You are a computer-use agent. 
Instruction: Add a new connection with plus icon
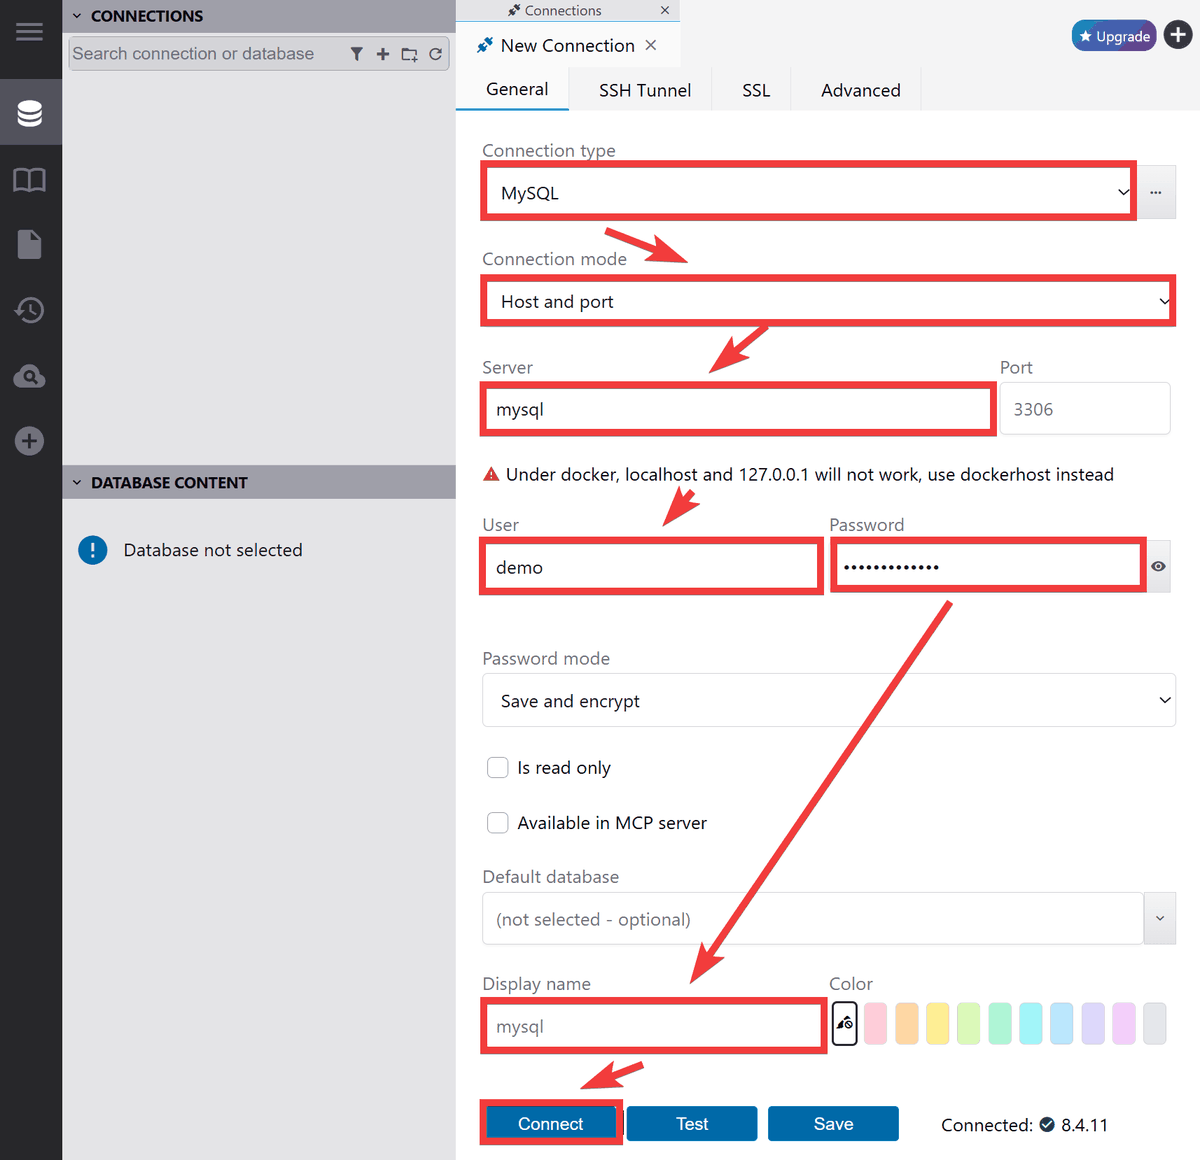pyautogui.click(x=383, y=54)
